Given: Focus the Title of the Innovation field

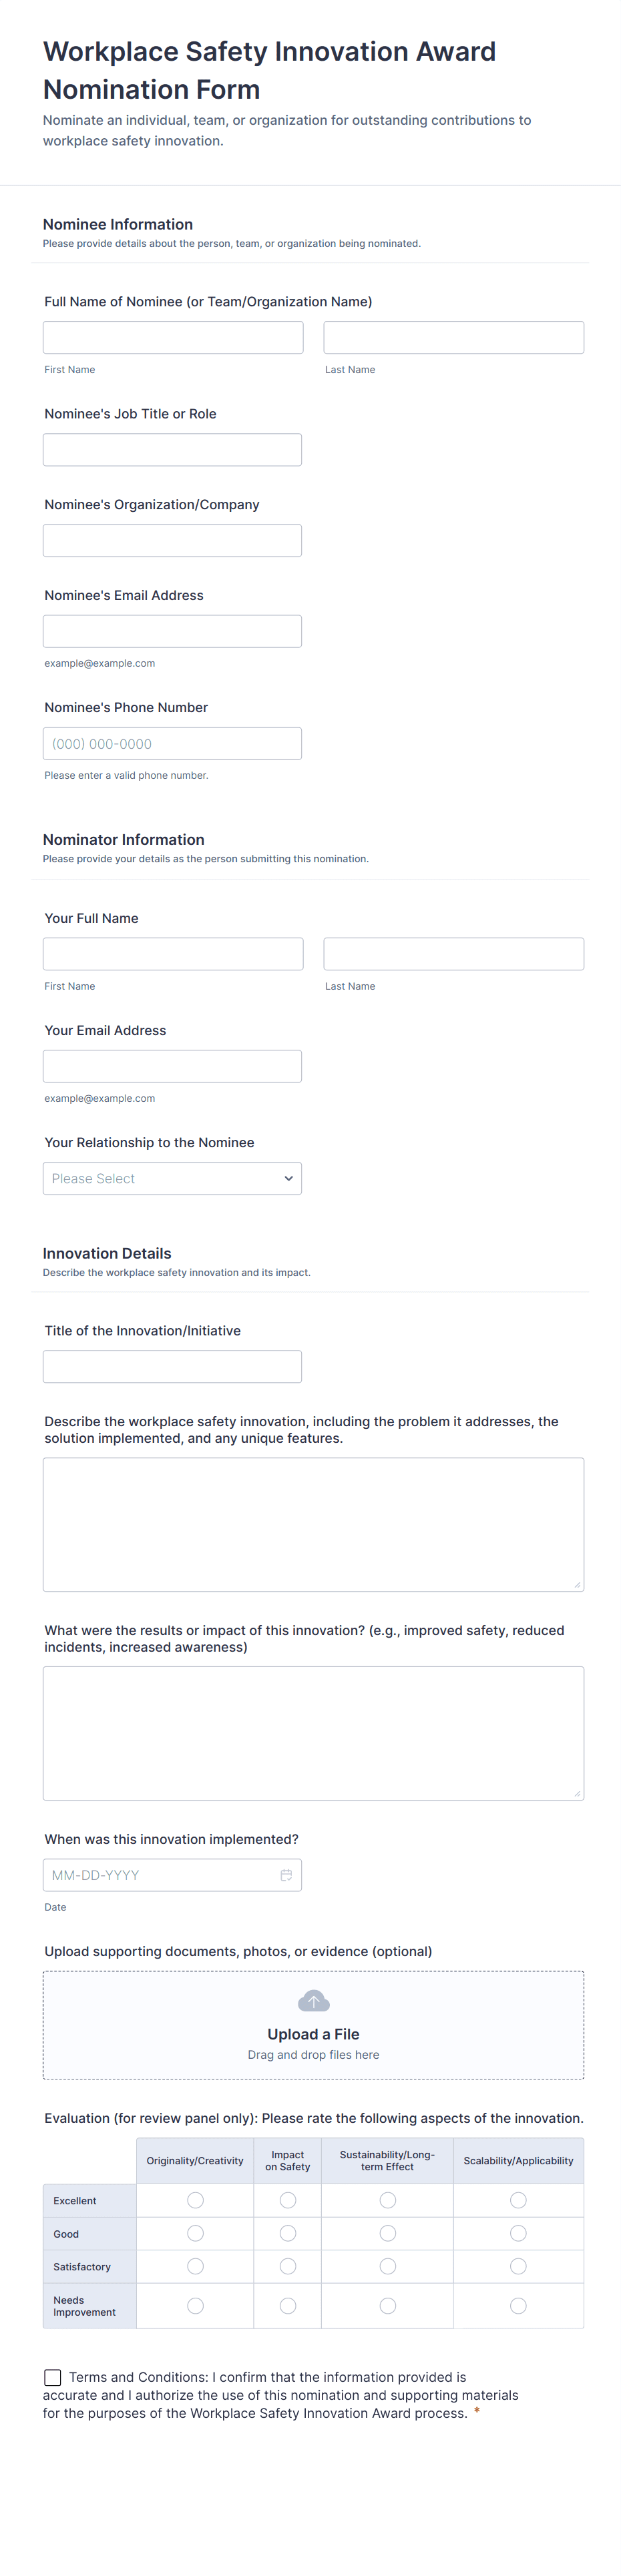Looking at the screenshot, I should [x=172, y=1366].
